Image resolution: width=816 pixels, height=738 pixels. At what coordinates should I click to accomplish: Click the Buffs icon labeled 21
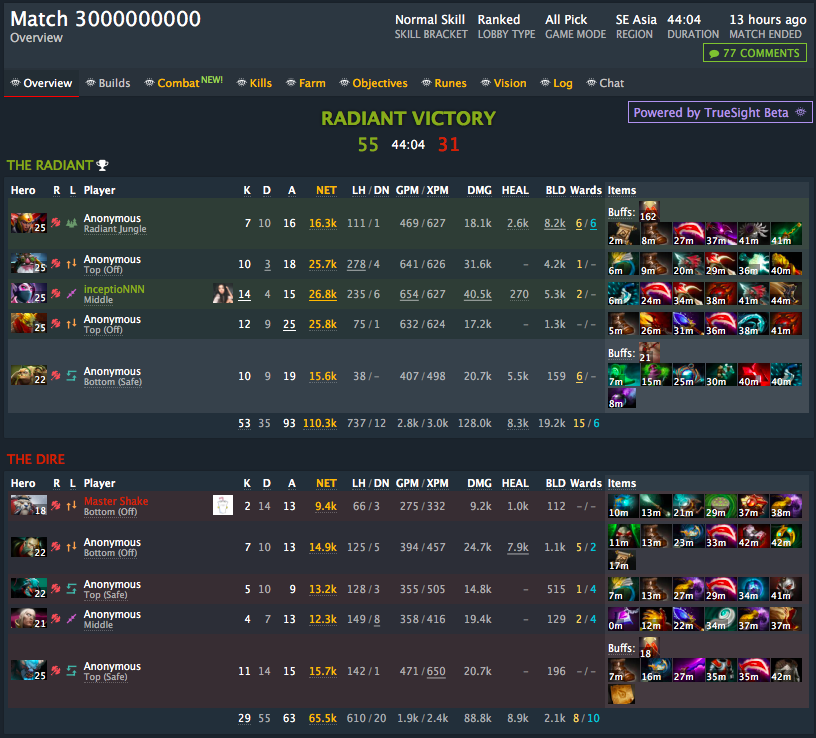pyautogui.click(x=649, y=352)
